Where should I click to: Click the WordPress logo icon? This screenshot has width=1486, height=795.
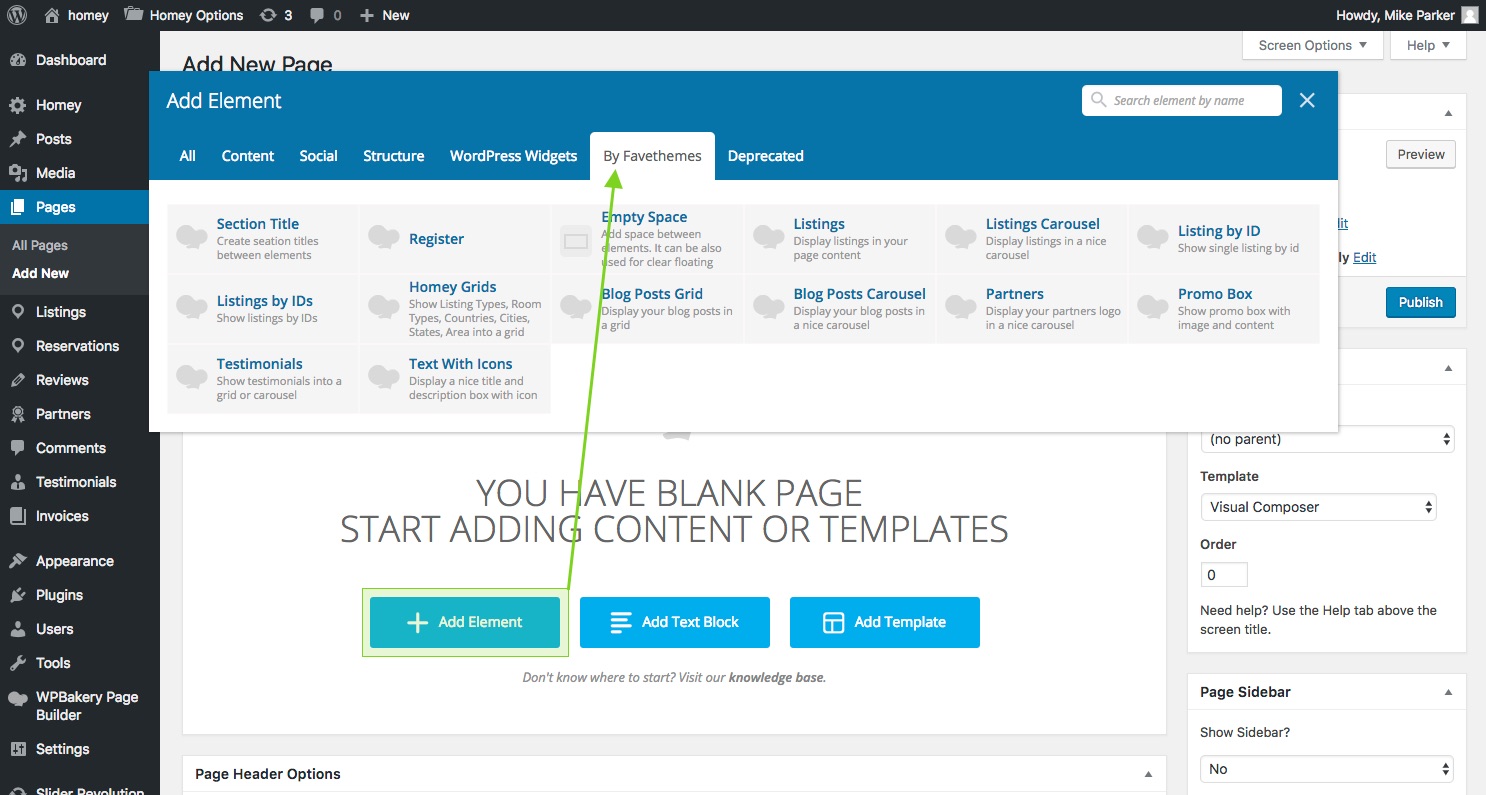point(17,15)
